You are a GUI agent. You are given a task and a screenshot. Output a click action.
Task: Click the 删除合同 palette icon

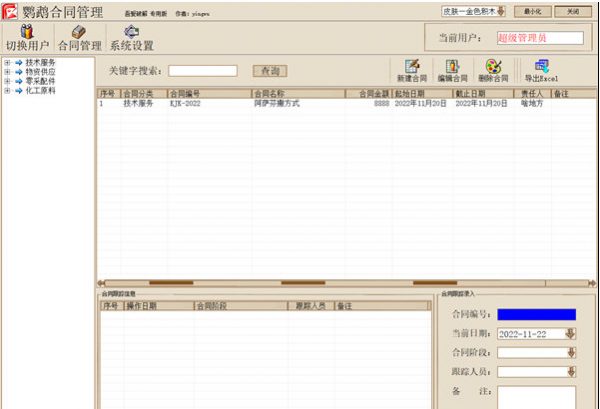(493, 66)
